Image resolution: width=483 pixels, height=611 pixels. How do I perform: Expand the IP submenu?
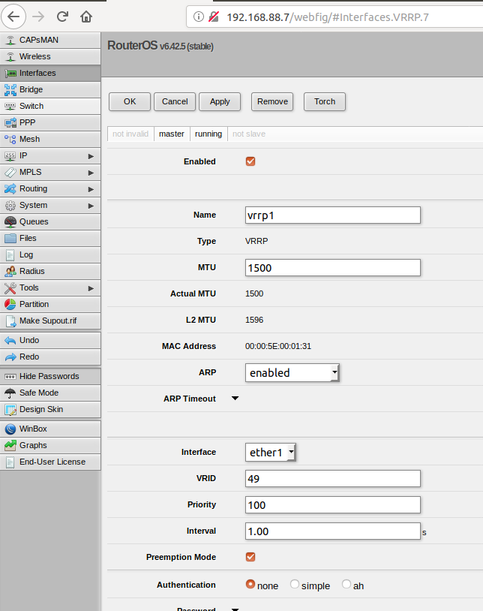(x=91, y=156)
